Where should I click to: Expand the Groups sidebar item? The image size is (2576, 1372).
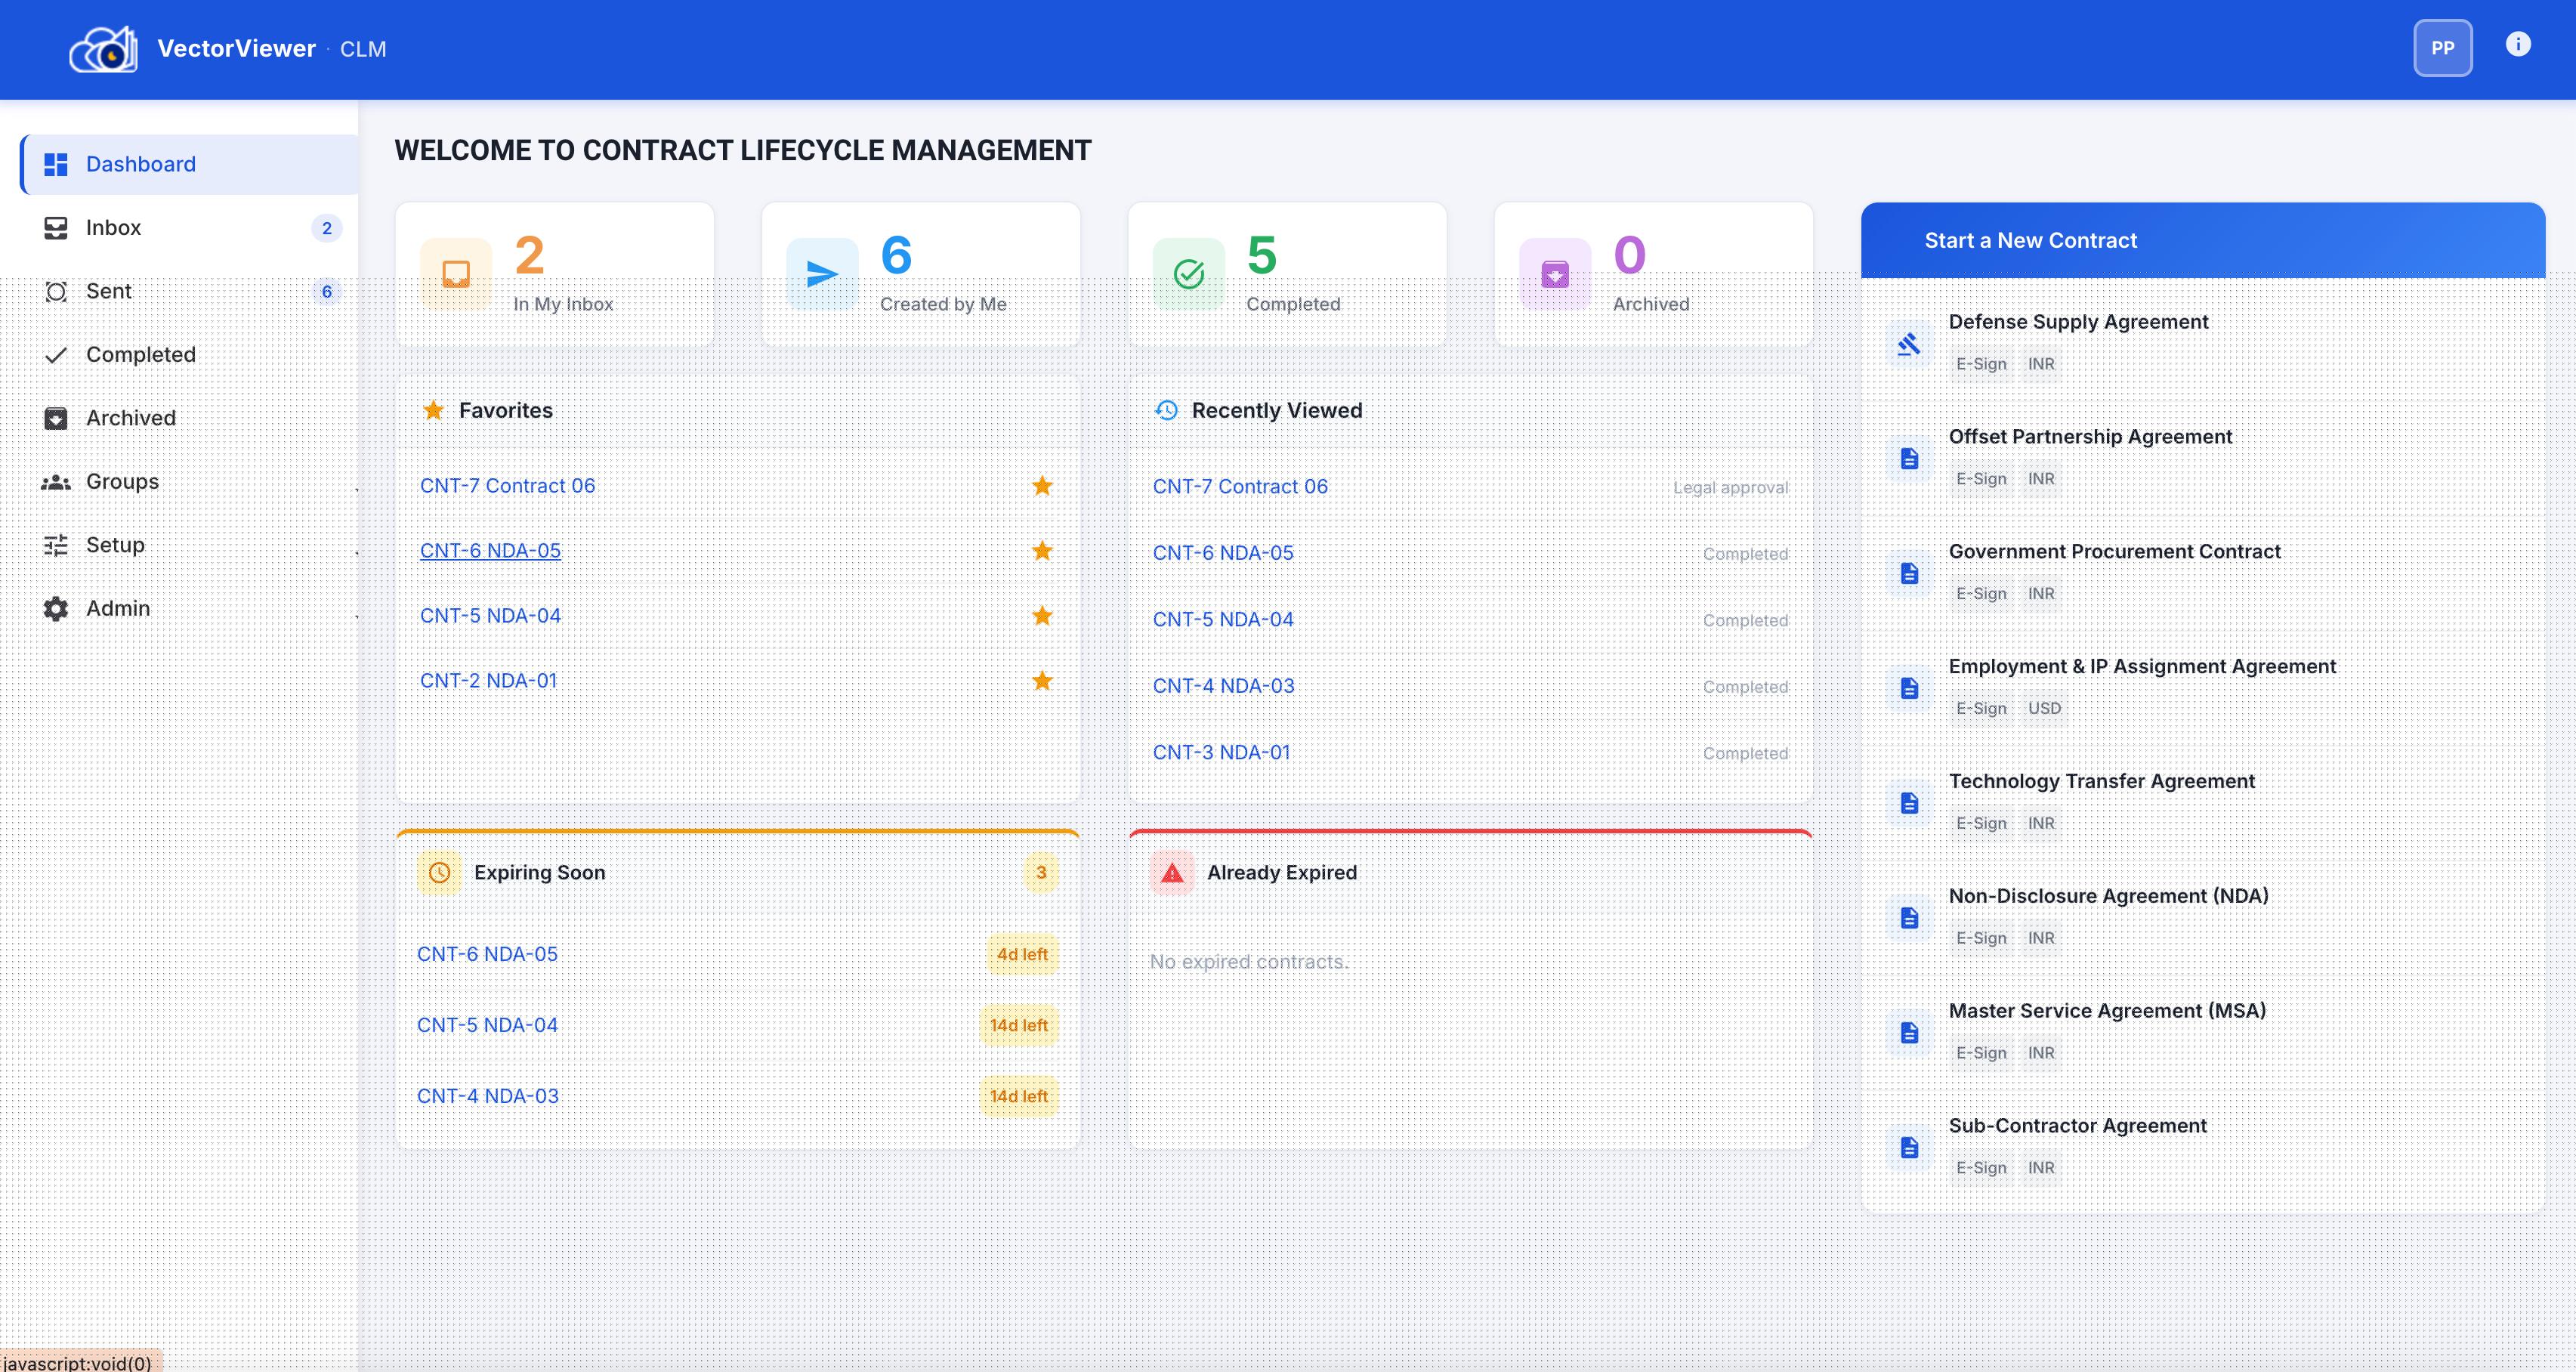click(x=190, y=482)
